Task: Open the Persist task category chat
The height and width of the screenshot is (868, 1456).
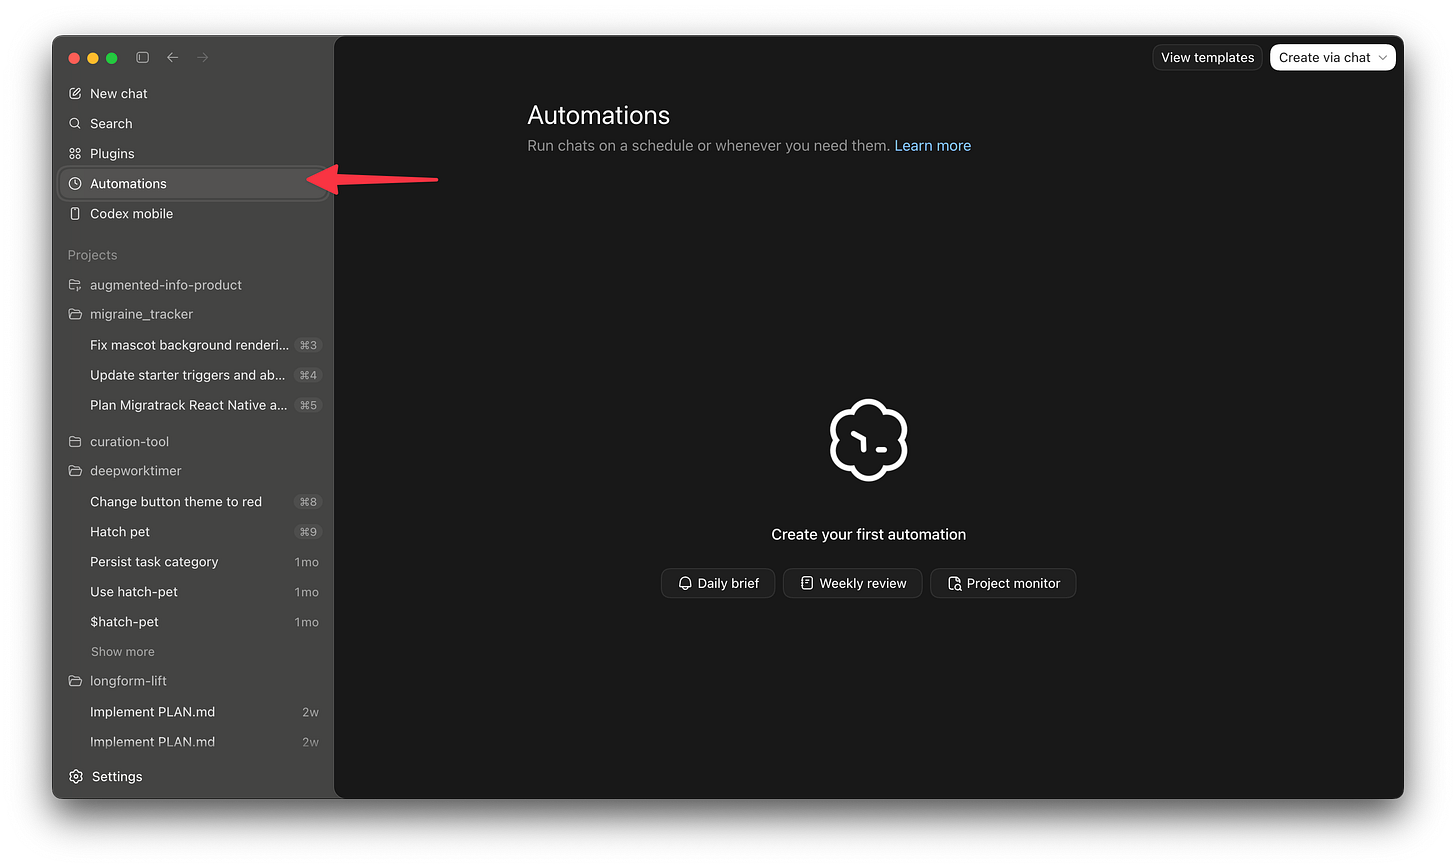Action: pos(194,562)
